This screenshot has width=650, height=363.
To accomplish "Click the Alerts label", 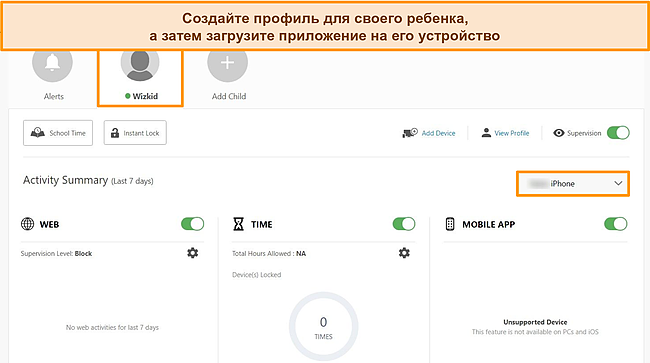I will pyautogui.click(x=54, y=96).
